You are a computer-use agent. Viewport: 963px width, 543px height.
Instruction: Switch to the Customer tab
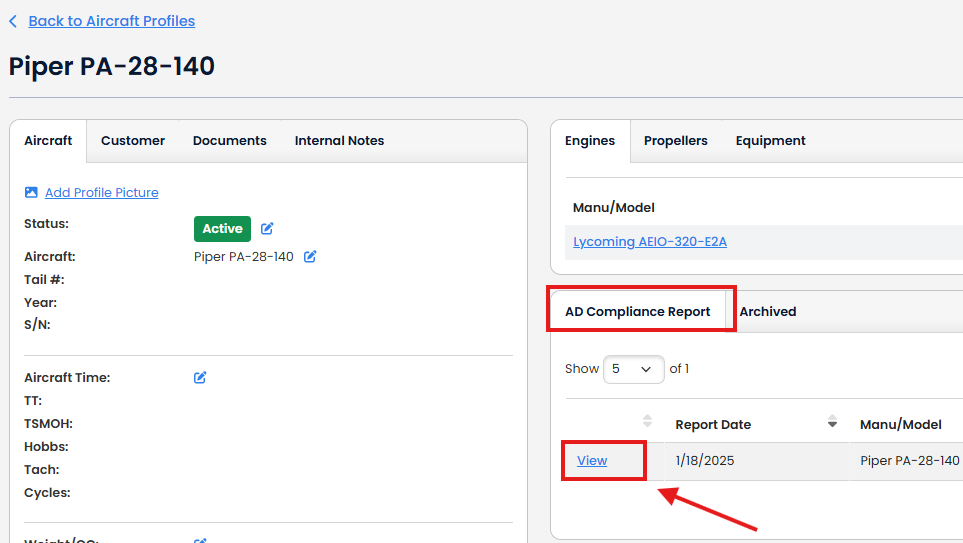[x=133, y=141]
